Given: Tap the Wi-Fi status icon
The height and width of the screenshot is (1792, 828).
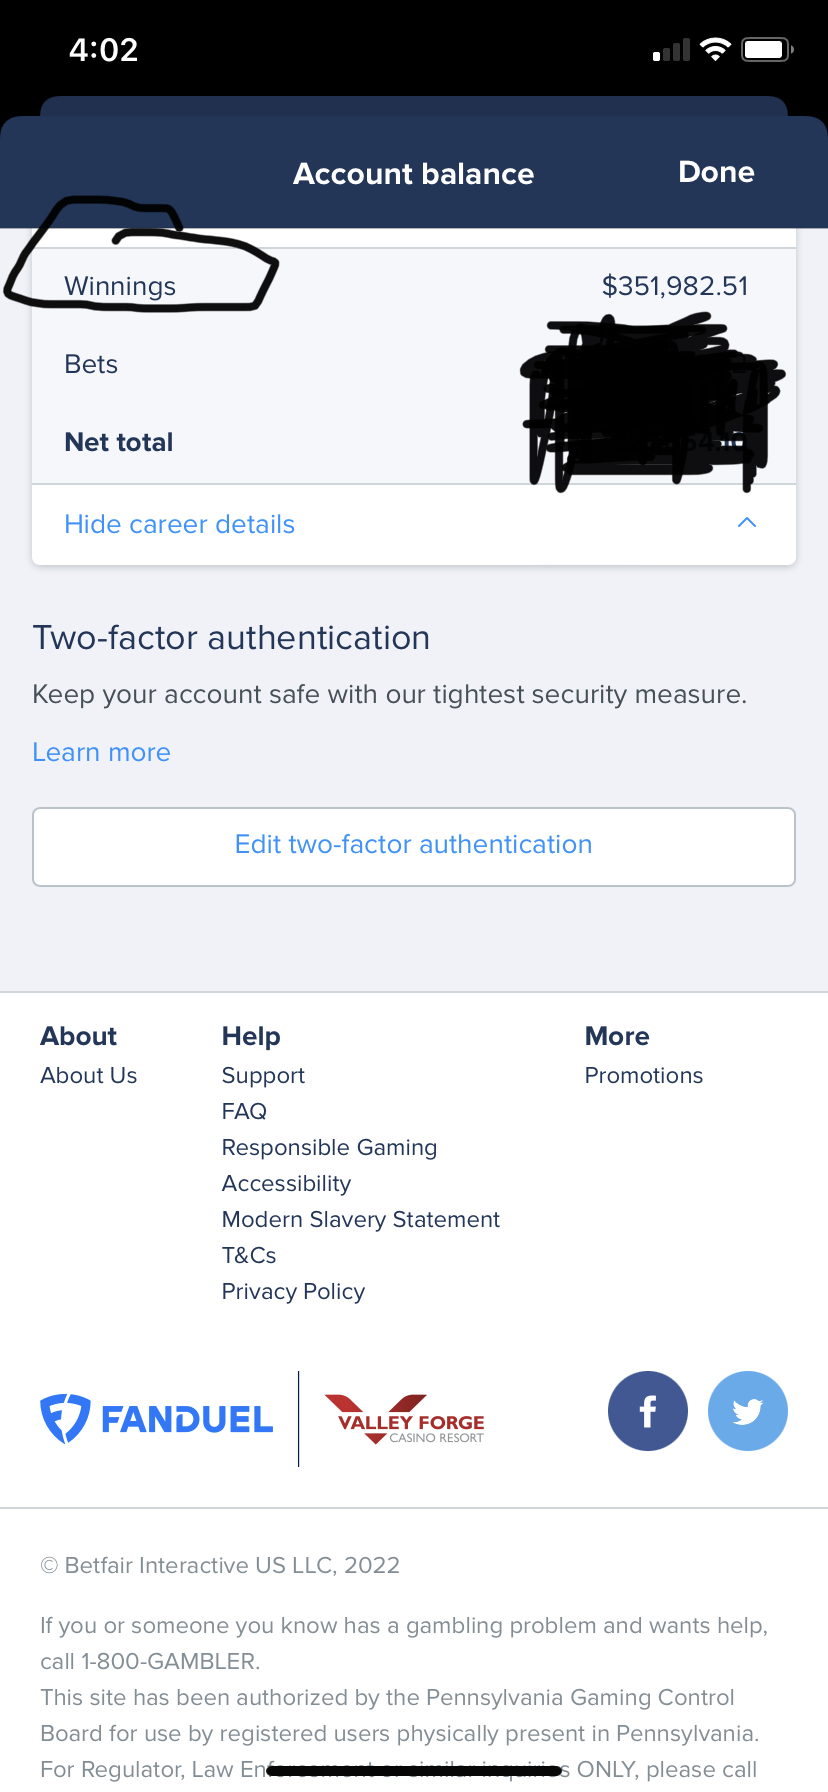Looking at the screenshot, I should point(715,49).
